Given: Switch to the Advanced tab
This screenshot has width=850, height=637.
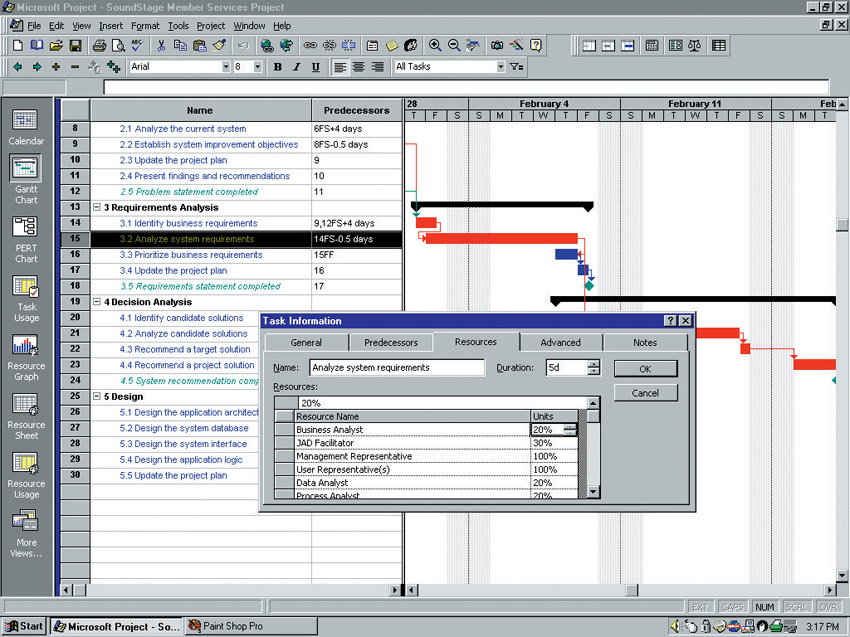Looking at the screenshot, I should (561, 343).
